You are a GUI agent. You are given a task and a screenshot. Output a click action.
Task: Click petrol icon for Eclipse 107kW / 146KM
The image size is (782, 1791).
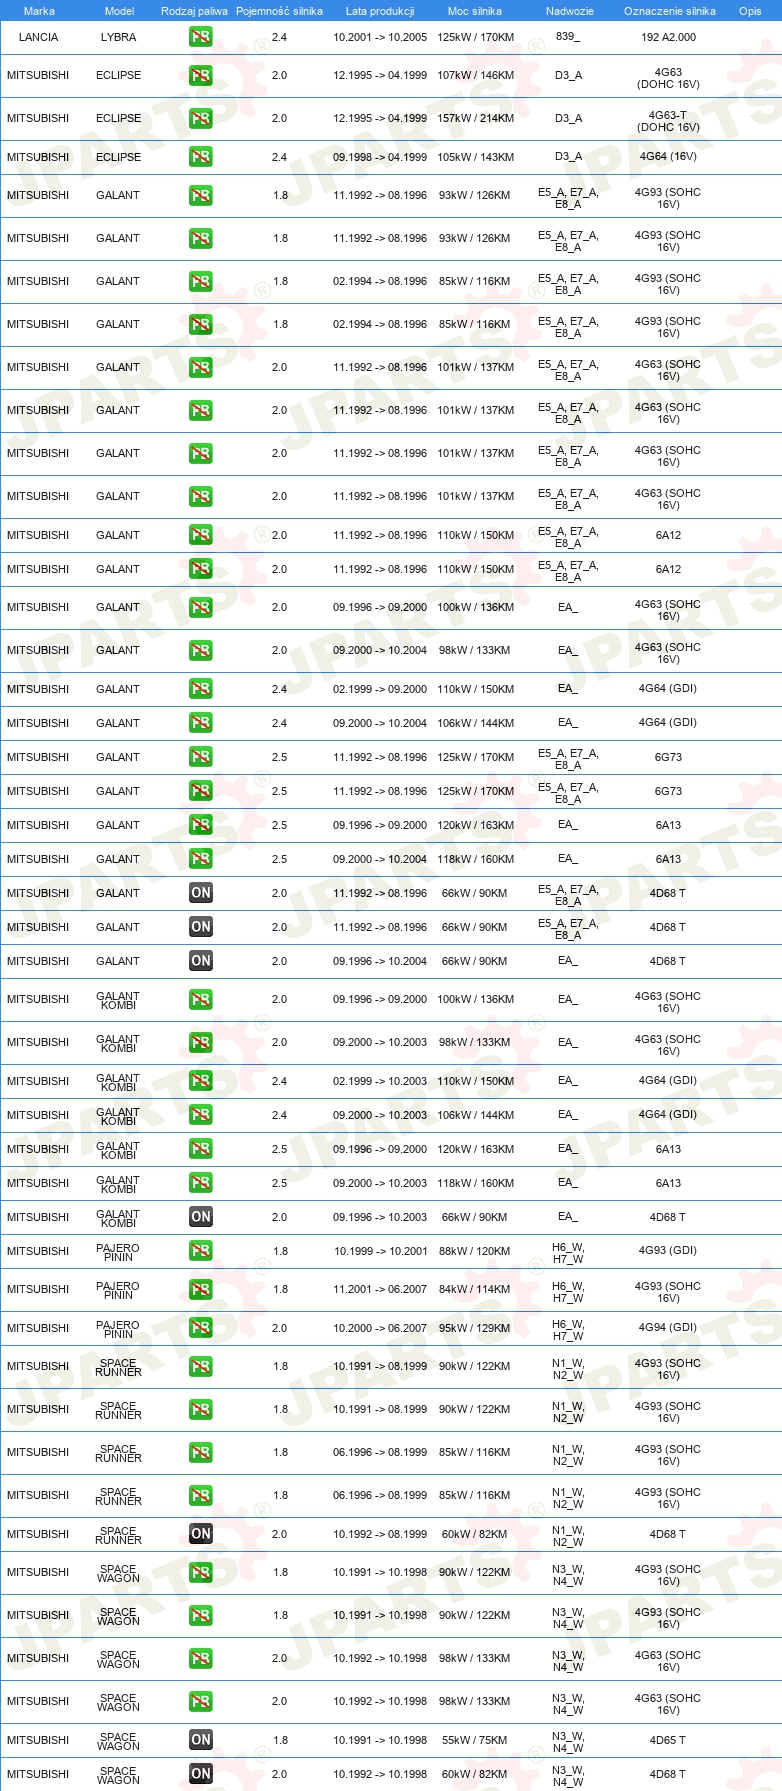201,76
